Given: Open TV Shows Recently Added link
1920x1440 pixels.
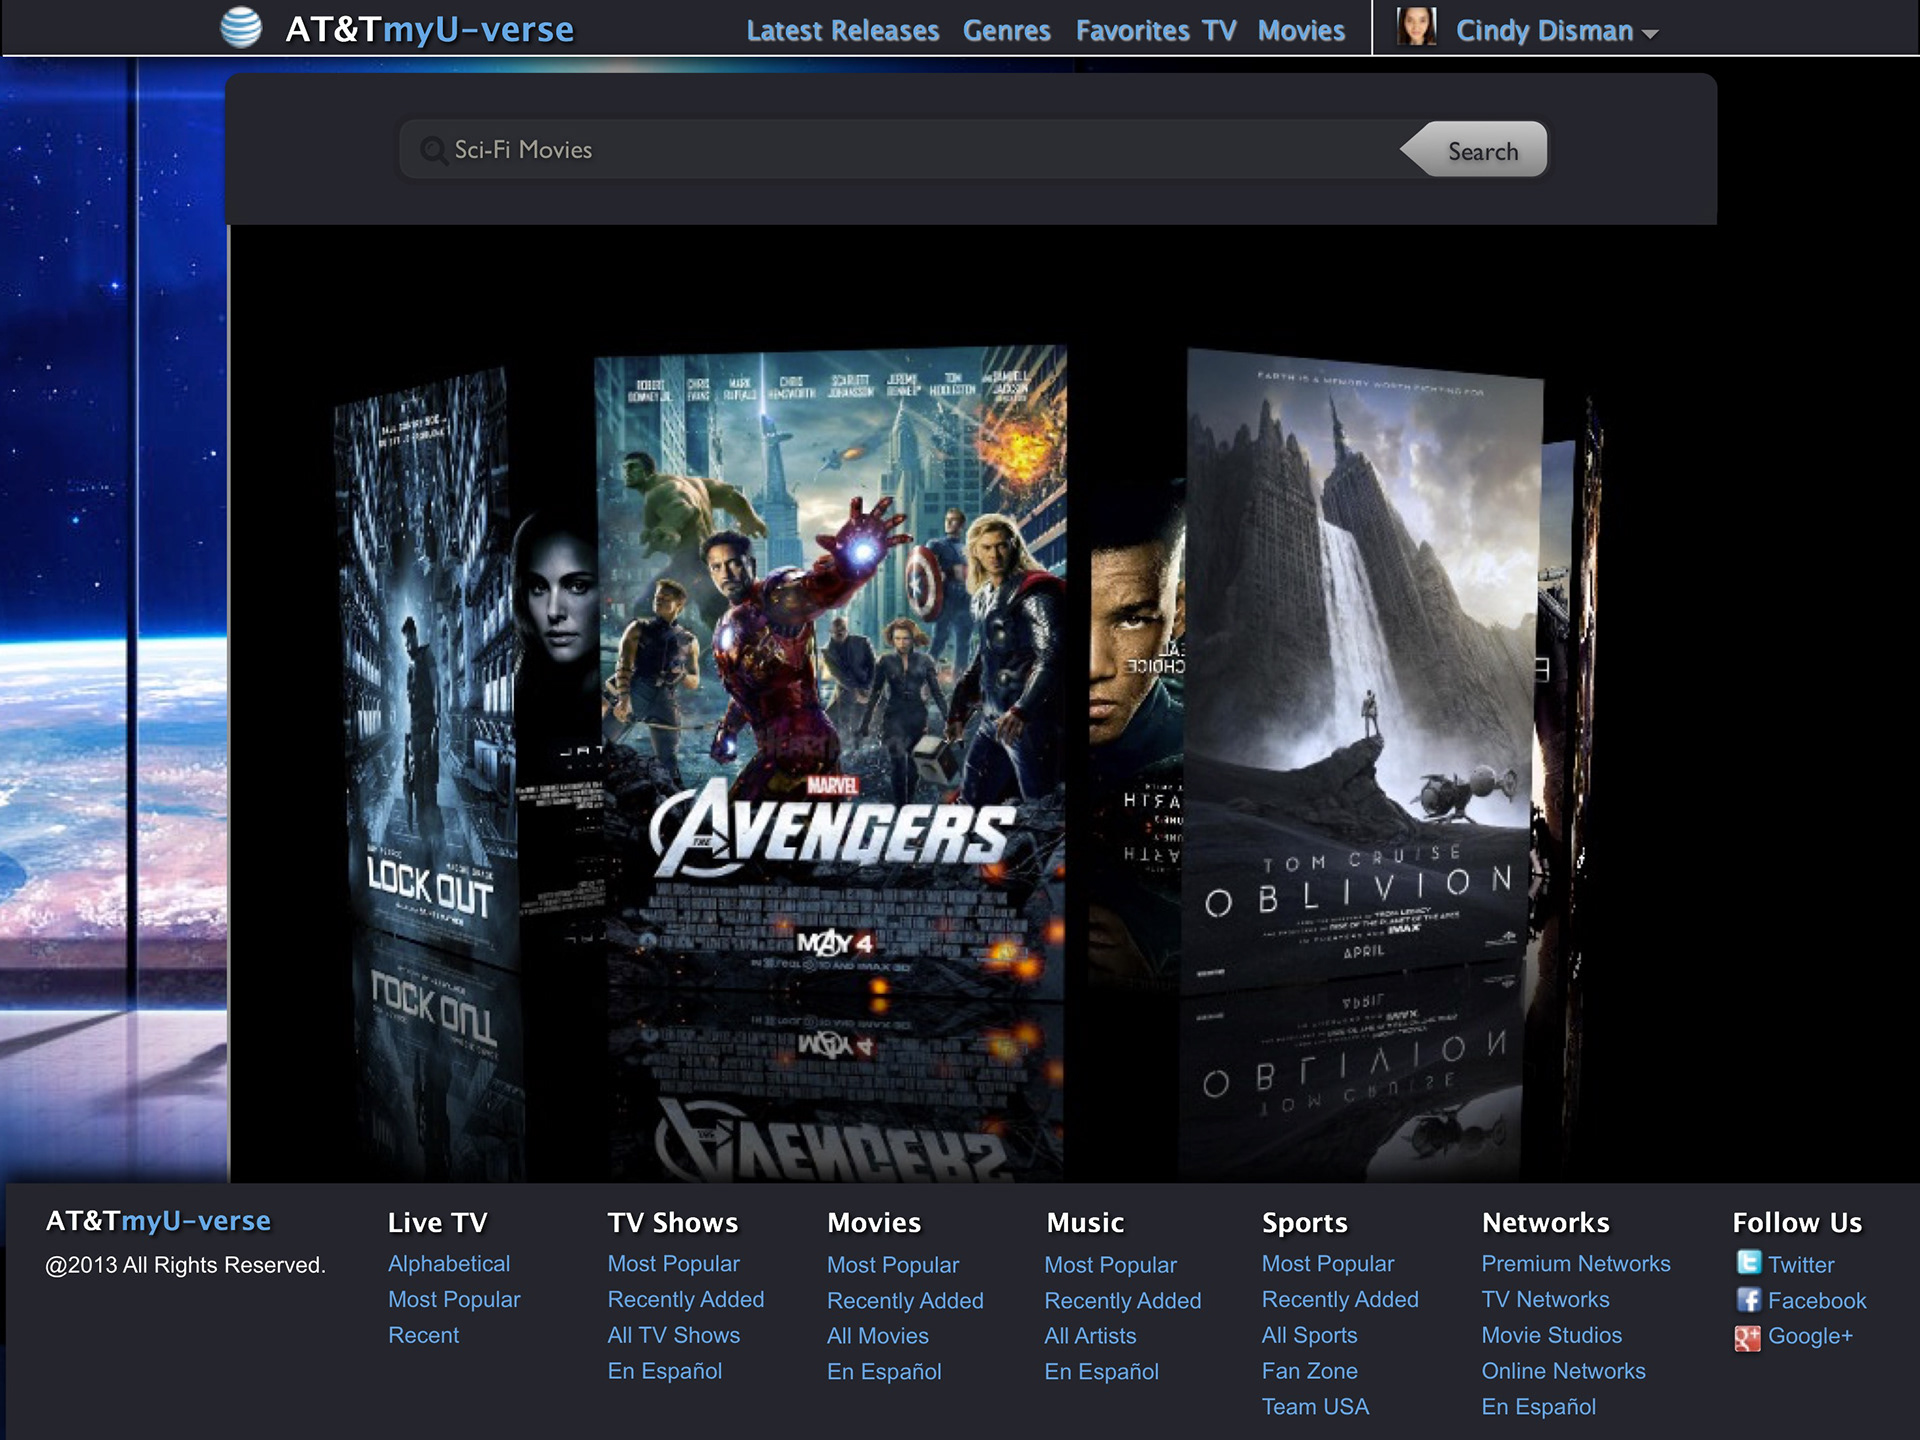Looking at the screenshot, I should (685, 1300).
